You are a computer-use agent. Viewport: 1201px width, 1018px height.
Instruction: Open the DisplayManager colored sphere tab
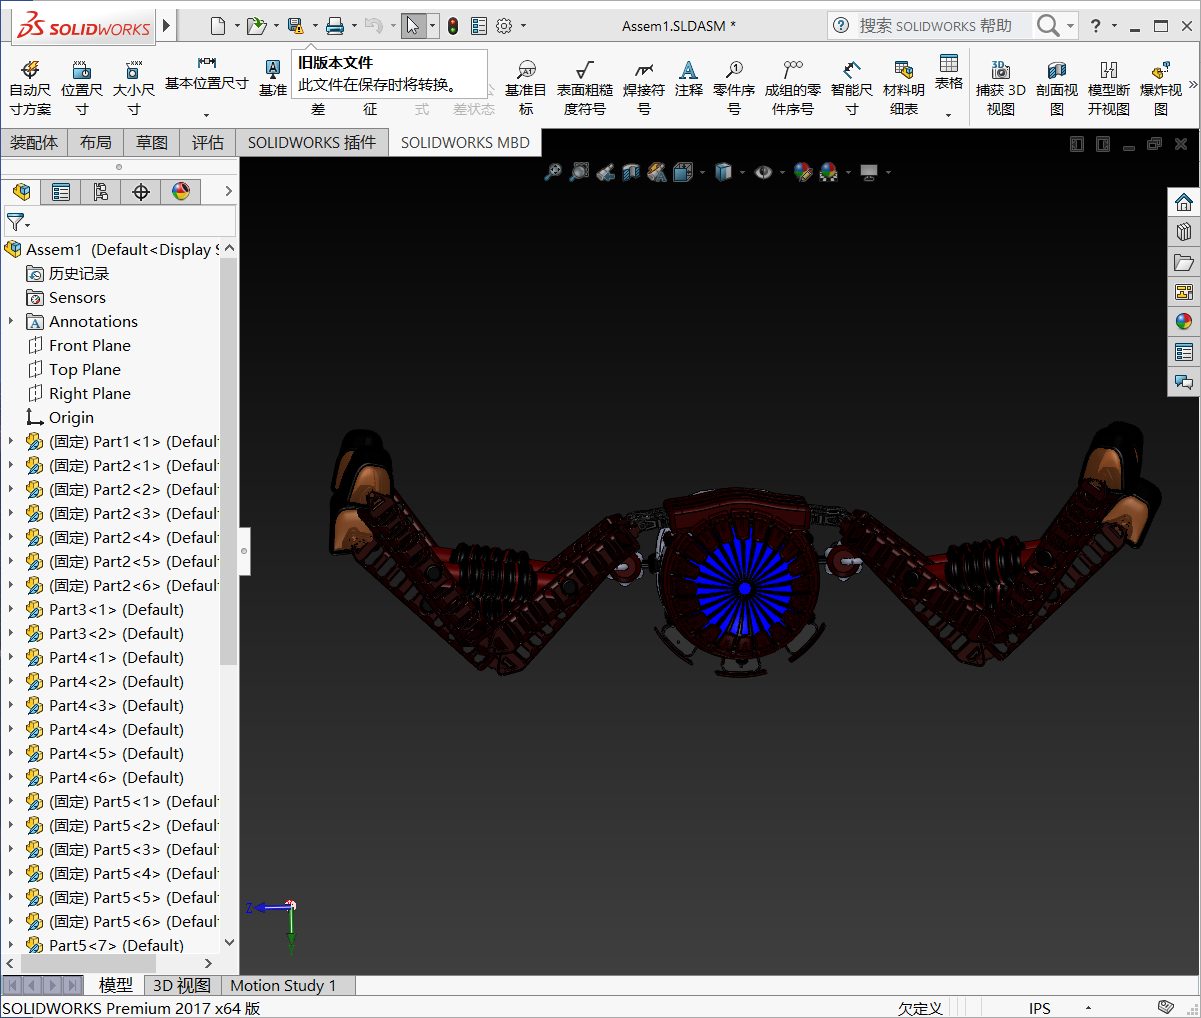point(180,191)
